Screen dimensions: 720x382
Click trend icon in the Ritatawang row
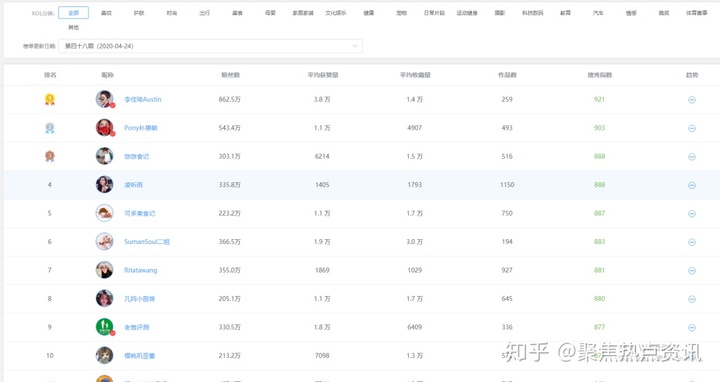point(692,270)
